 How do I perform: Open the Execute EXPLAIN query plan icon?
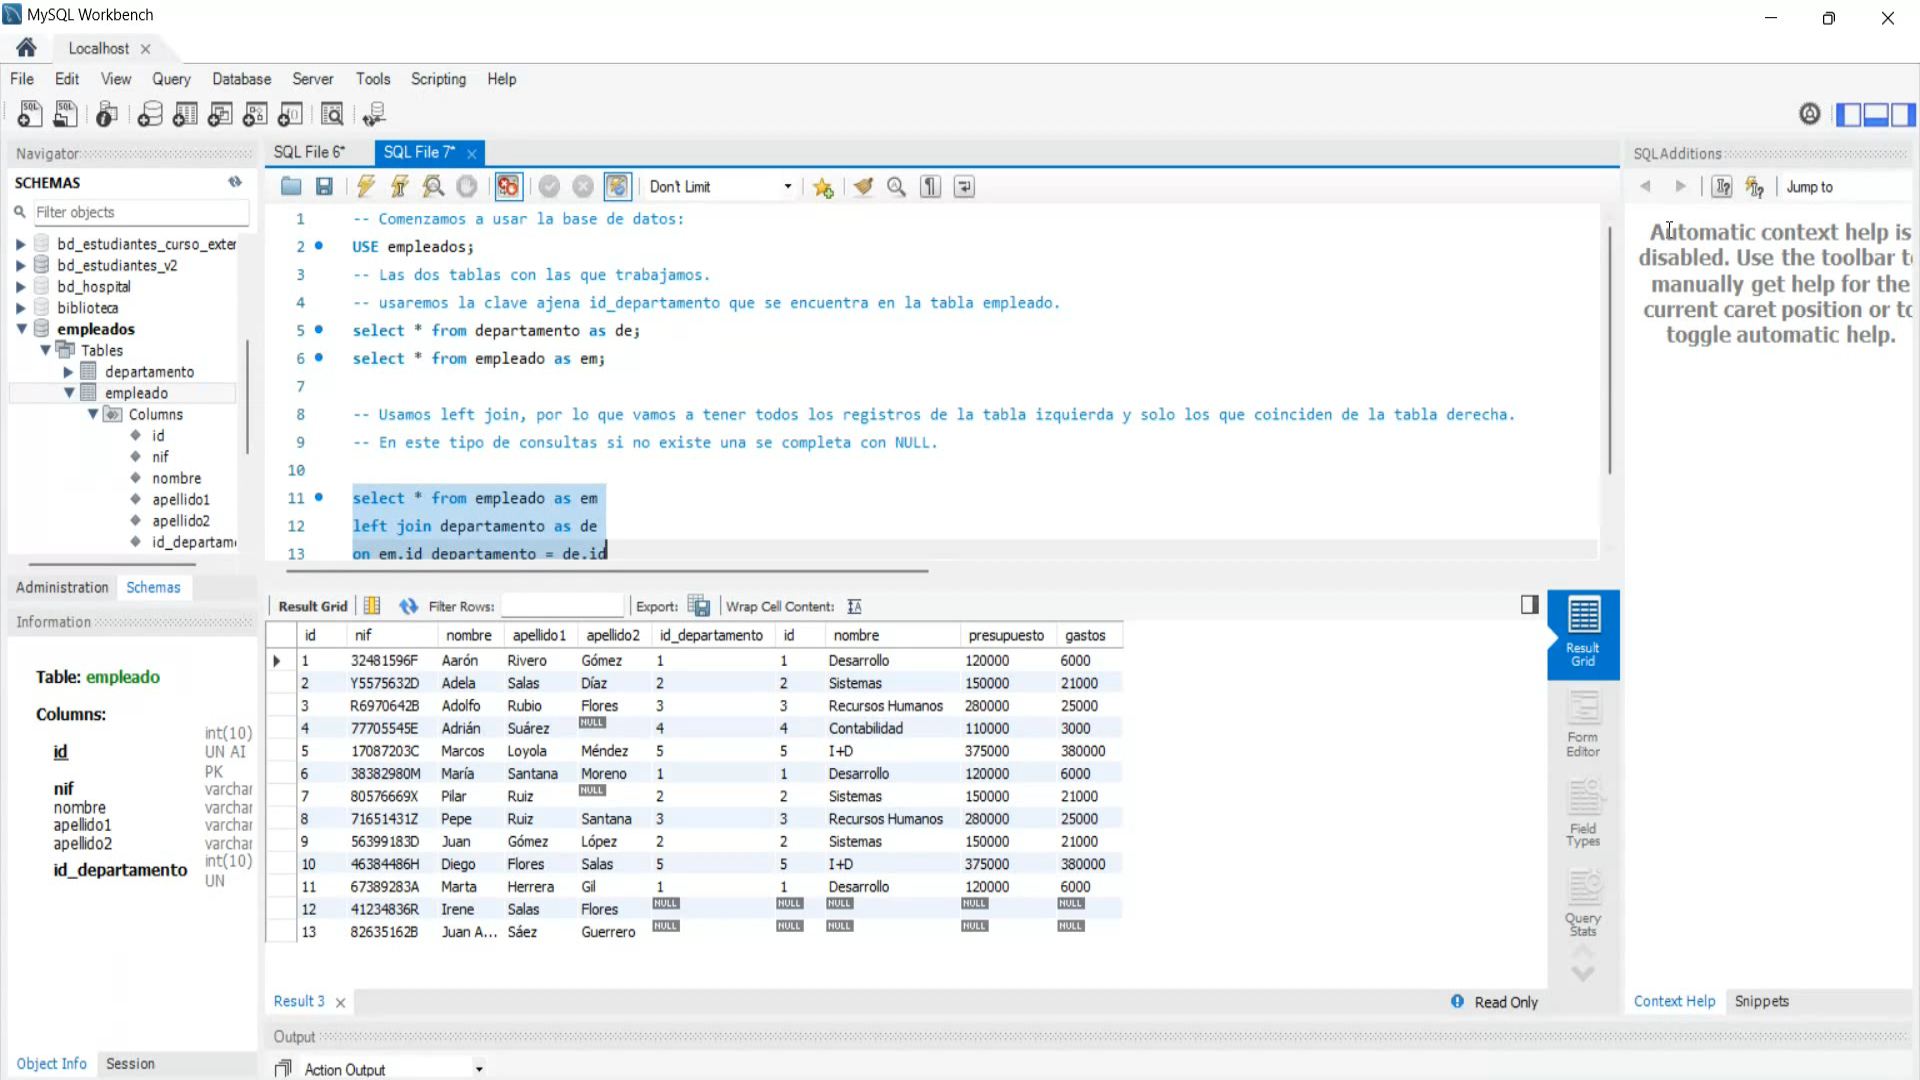click(433, 186)
